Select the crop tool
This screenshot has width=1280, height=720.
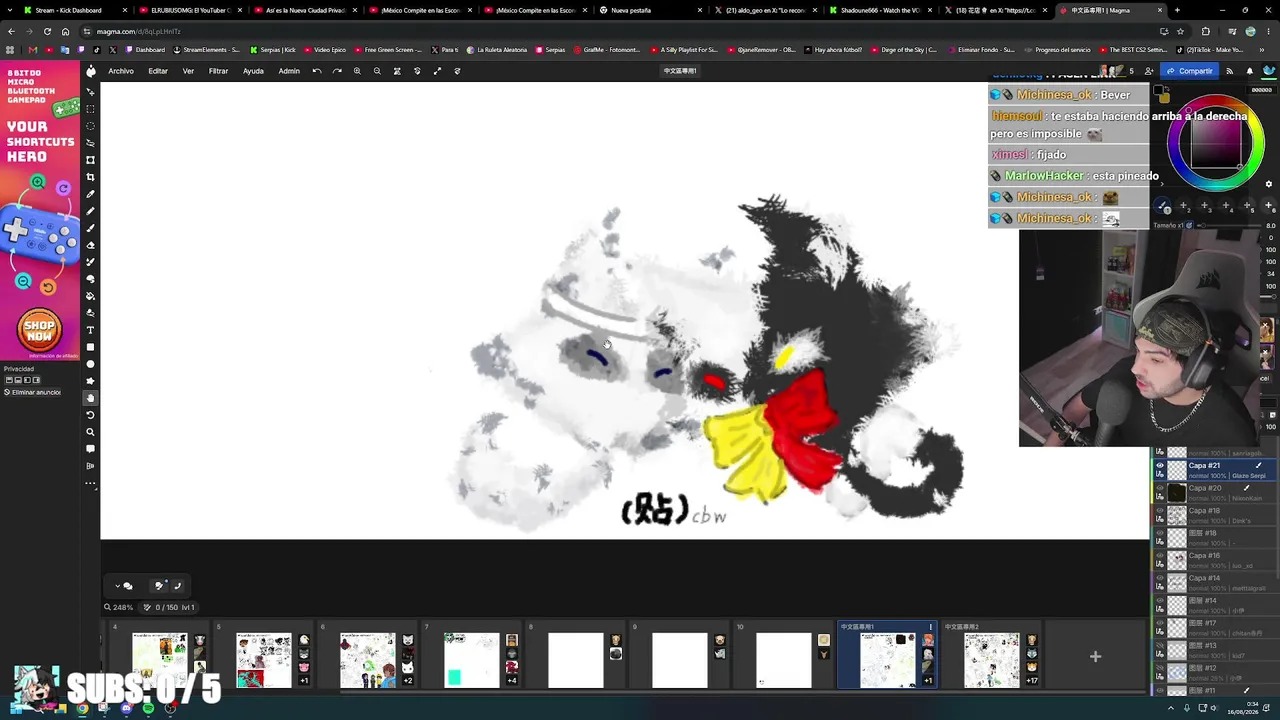[x=90, y=177]
